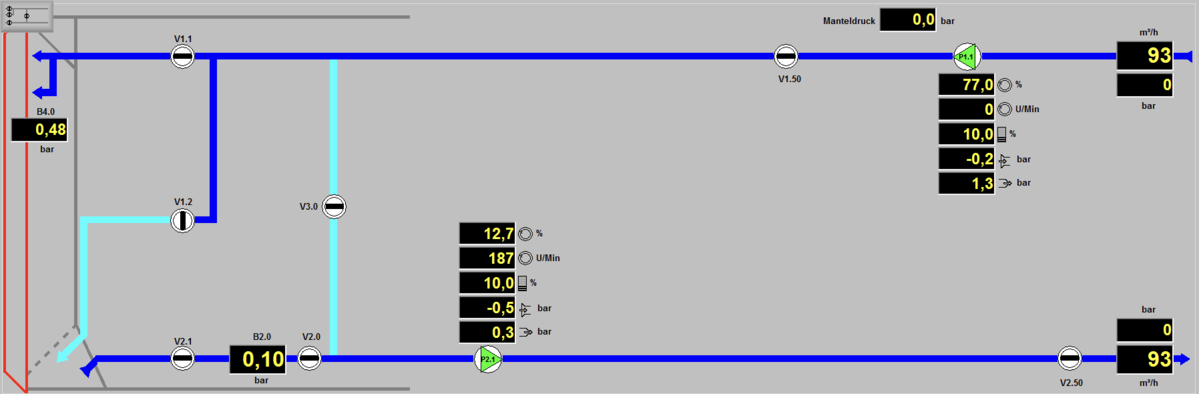Click P1.1 speed value 77,0 %

pos(967,85)
